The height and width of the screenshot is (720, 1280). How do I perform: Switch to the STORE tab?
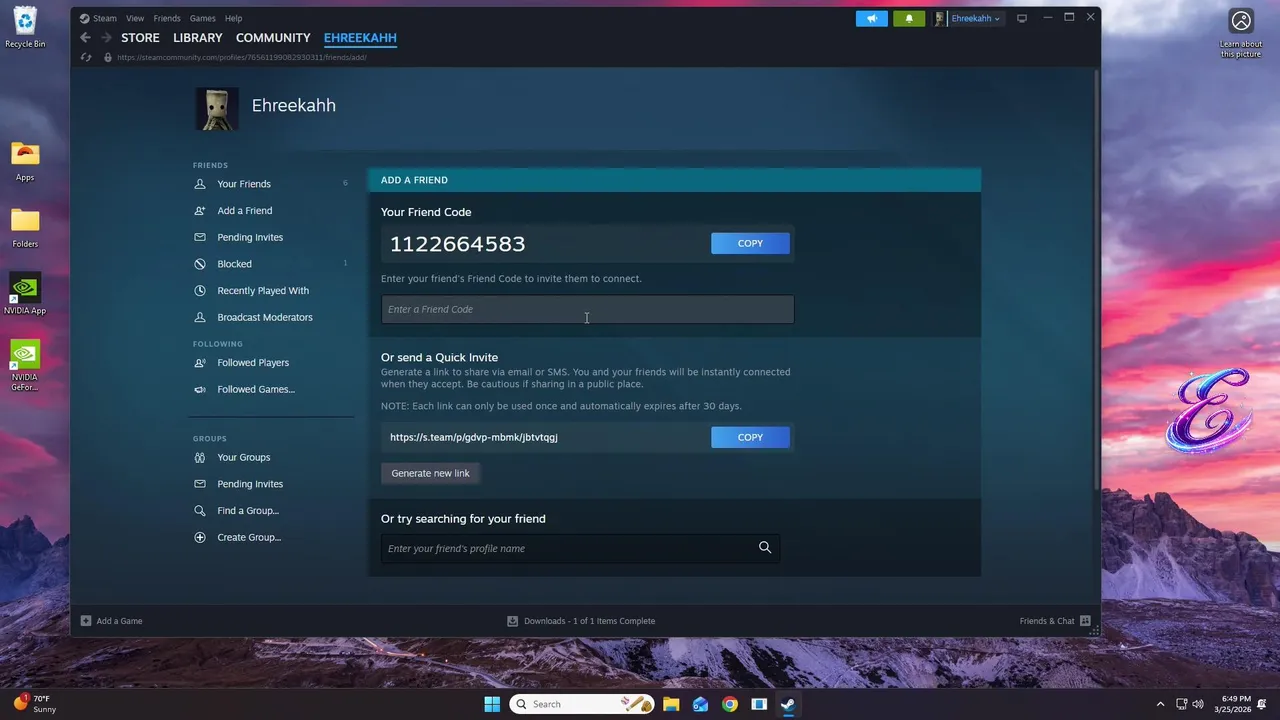[140, 38]
